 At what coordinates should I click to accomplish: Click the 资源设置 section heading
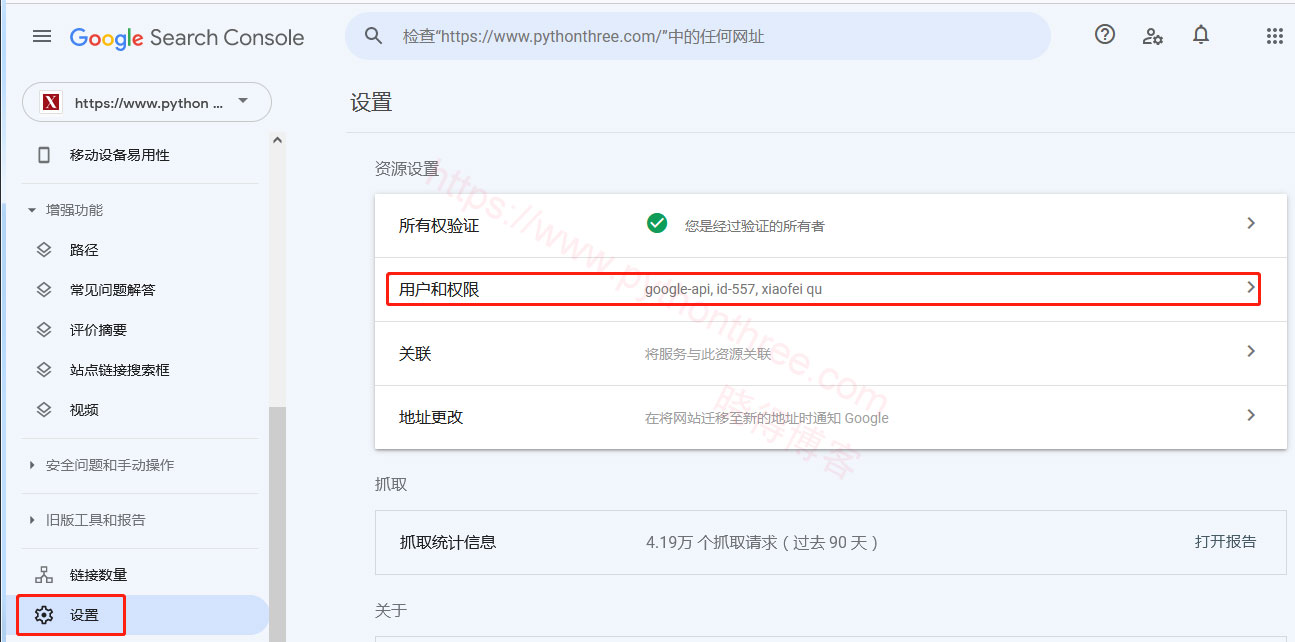coord(407,169)
